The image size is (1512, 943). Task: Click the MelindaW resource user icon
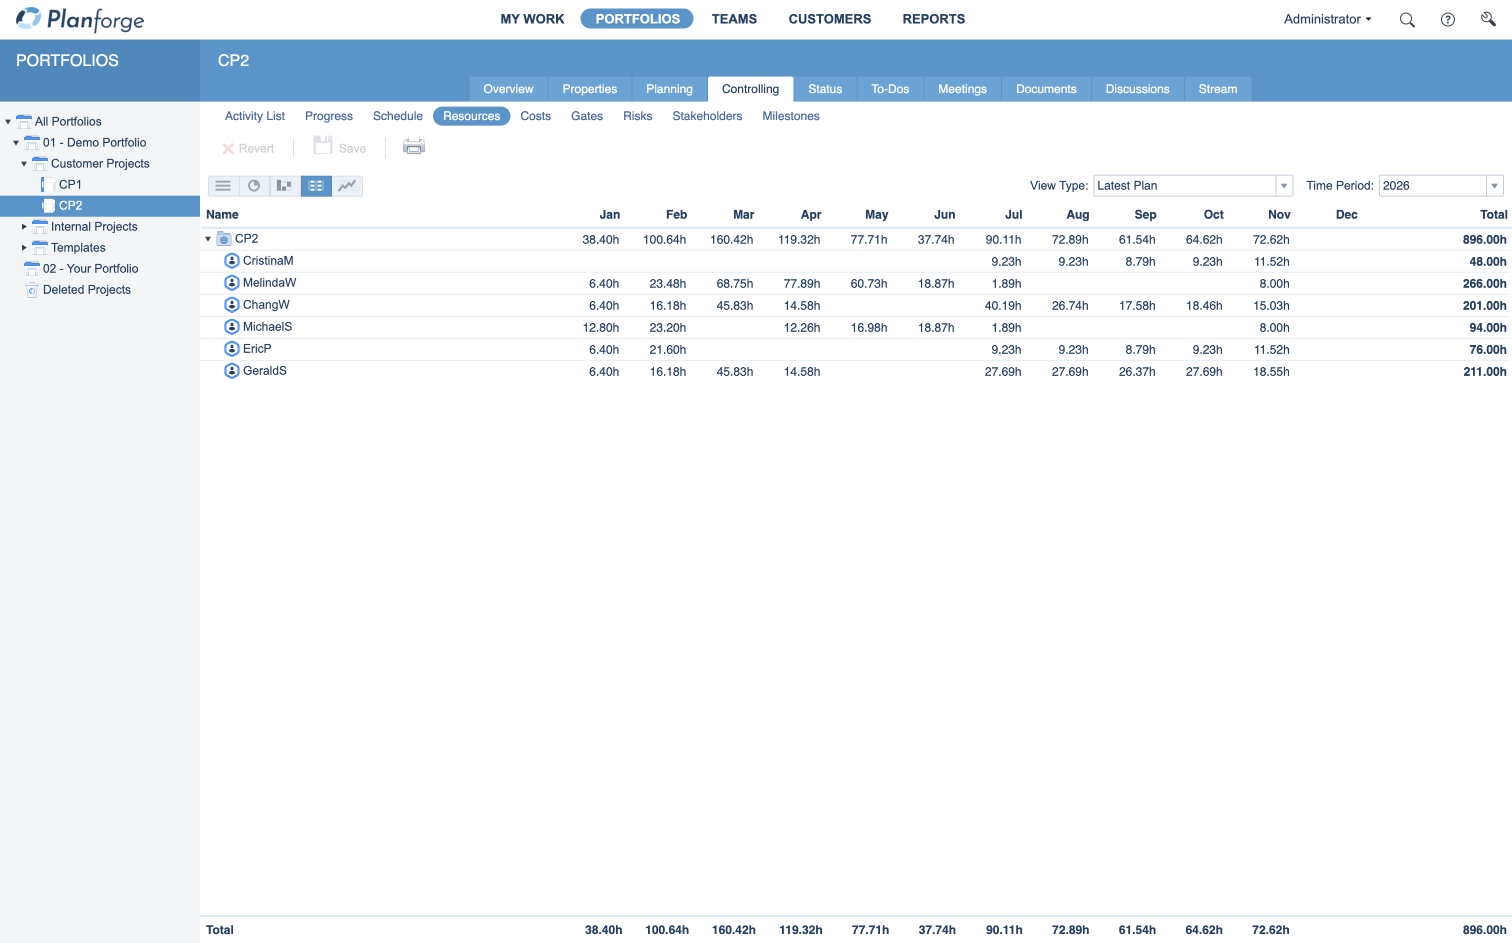pos(232,283)
